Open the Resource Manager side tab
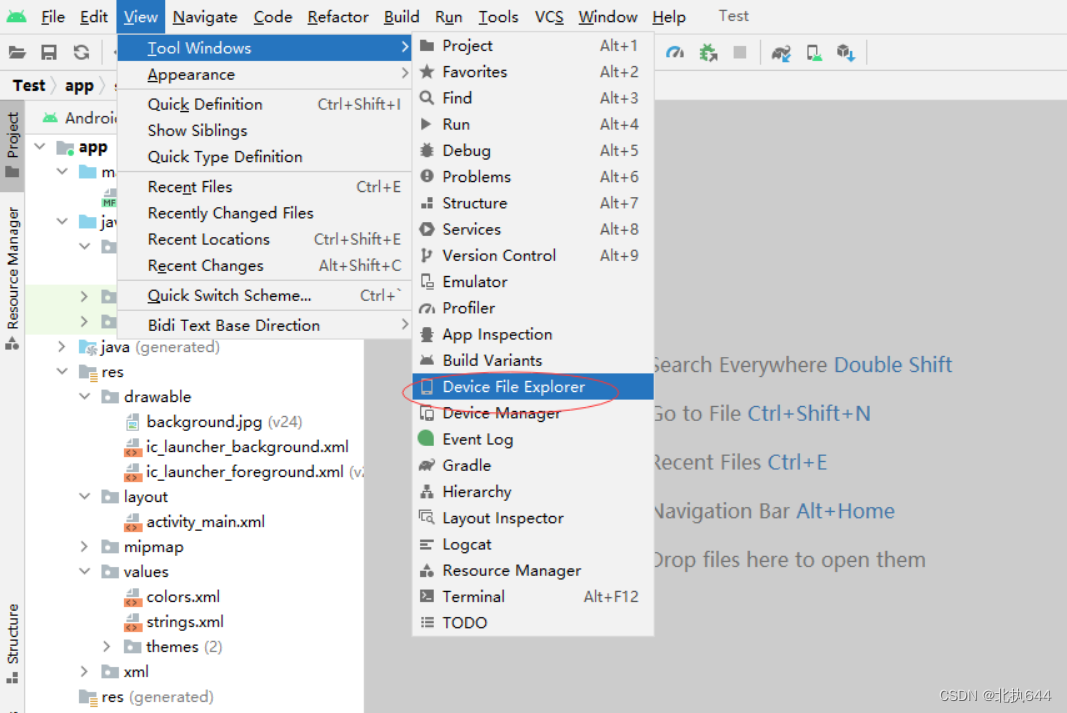 tap(12, 278)
